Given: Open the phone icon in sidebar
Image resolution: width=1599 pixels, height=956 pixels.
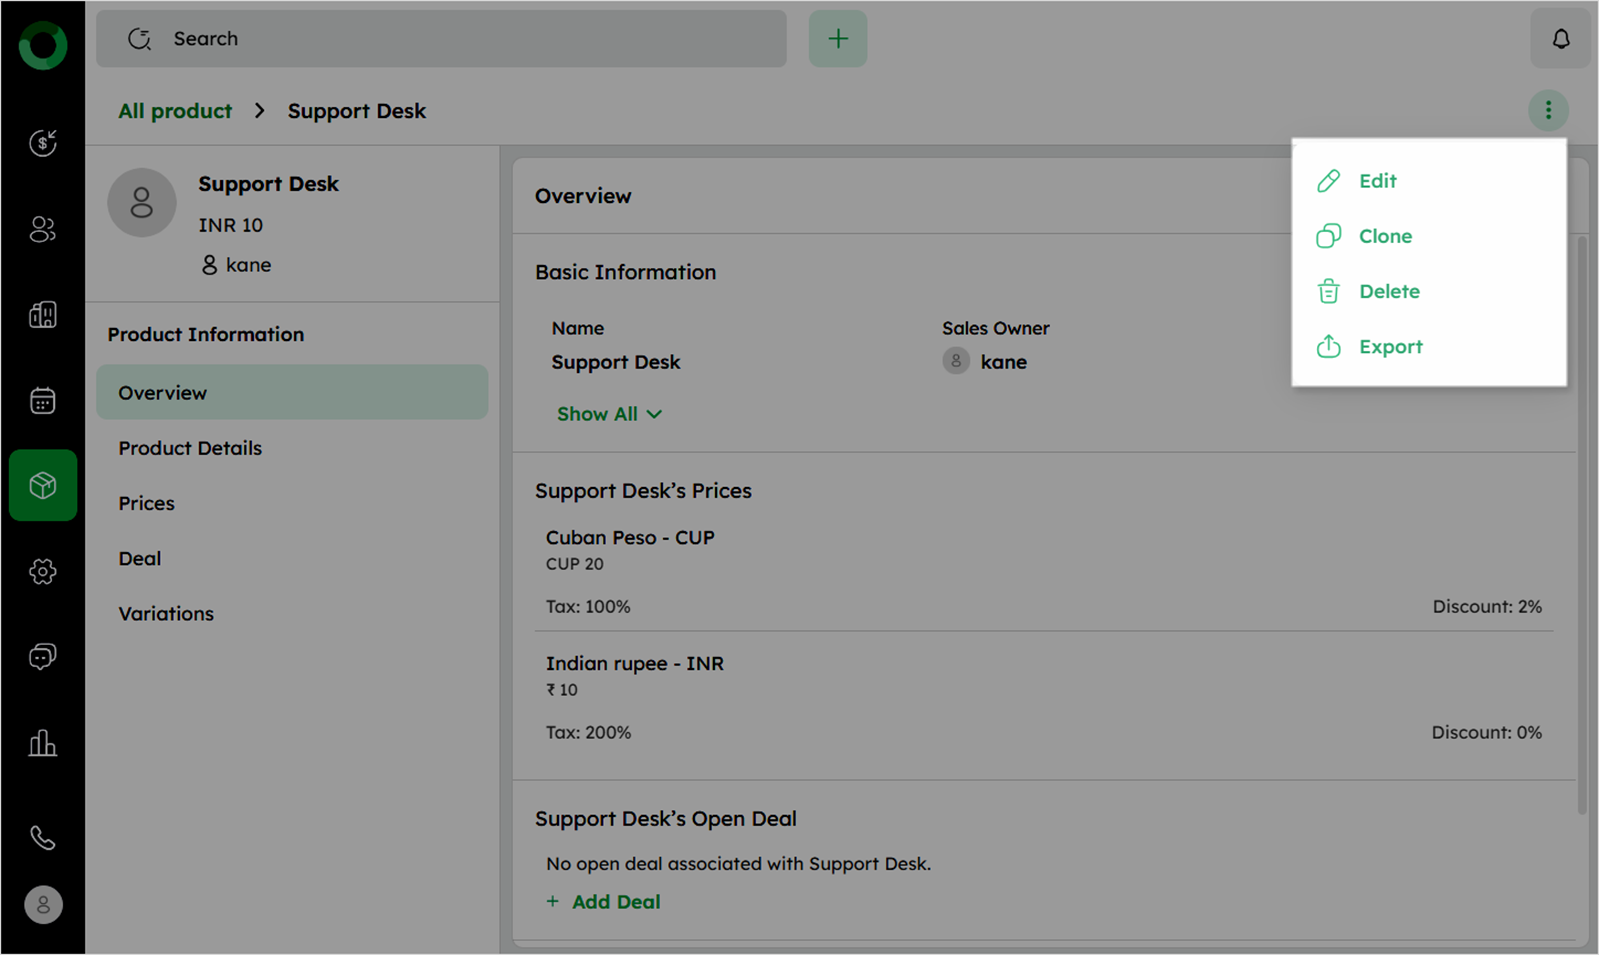Looking at the screenshot, I should coord(42,837).
